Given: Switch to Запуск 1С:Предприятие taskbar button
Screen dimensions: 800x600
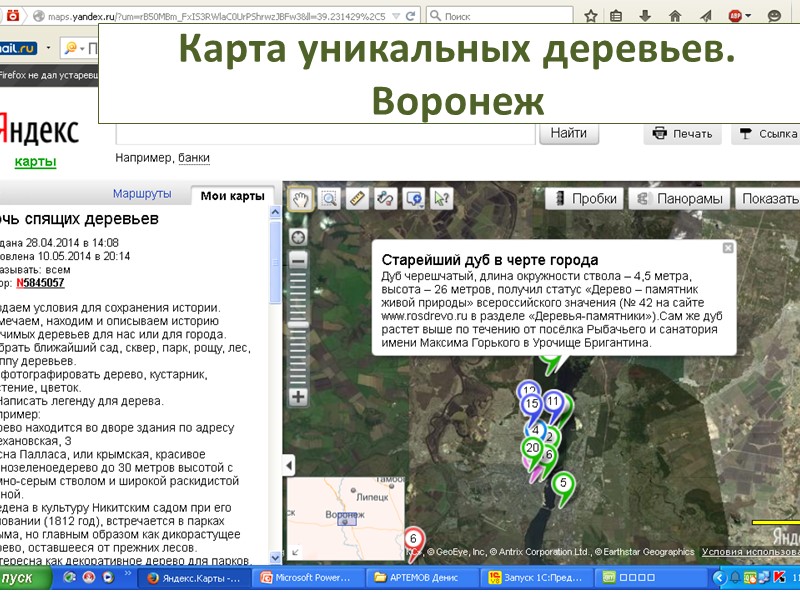Looking at the screenshot, I should [538, 578].
